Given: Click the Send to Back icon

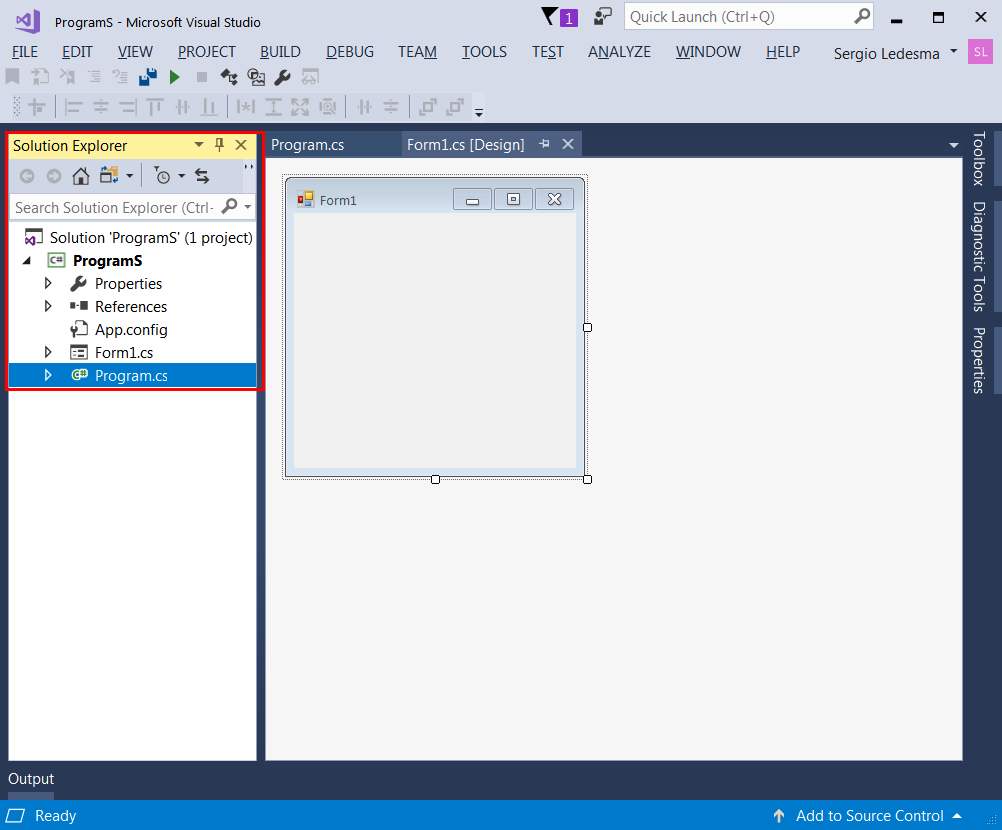Looking at the screenshot, I should 454,107.
